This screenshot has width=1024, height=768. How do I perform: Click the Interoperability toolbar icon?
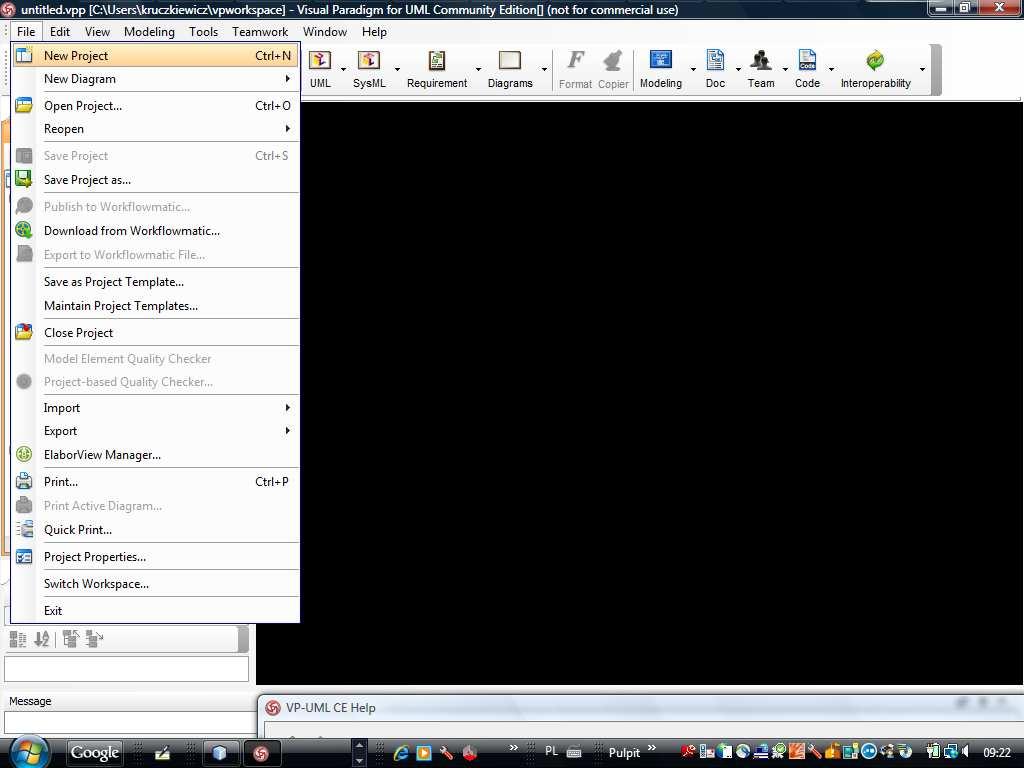point(875,61)
